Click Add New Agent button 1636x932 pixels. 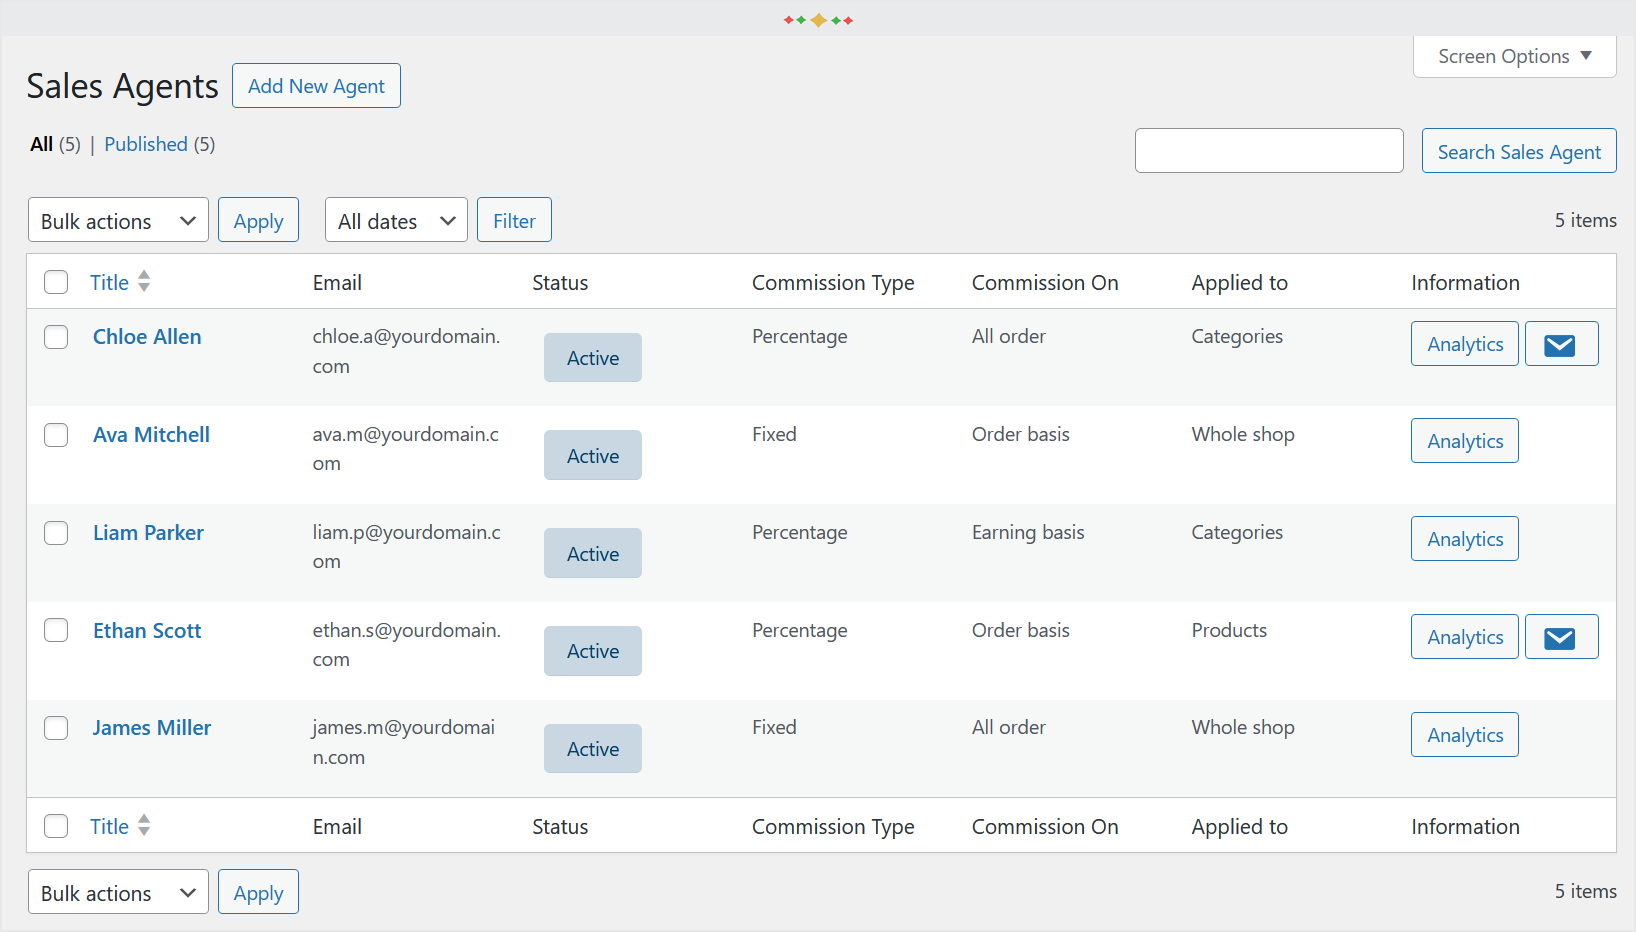coord(316,86)
